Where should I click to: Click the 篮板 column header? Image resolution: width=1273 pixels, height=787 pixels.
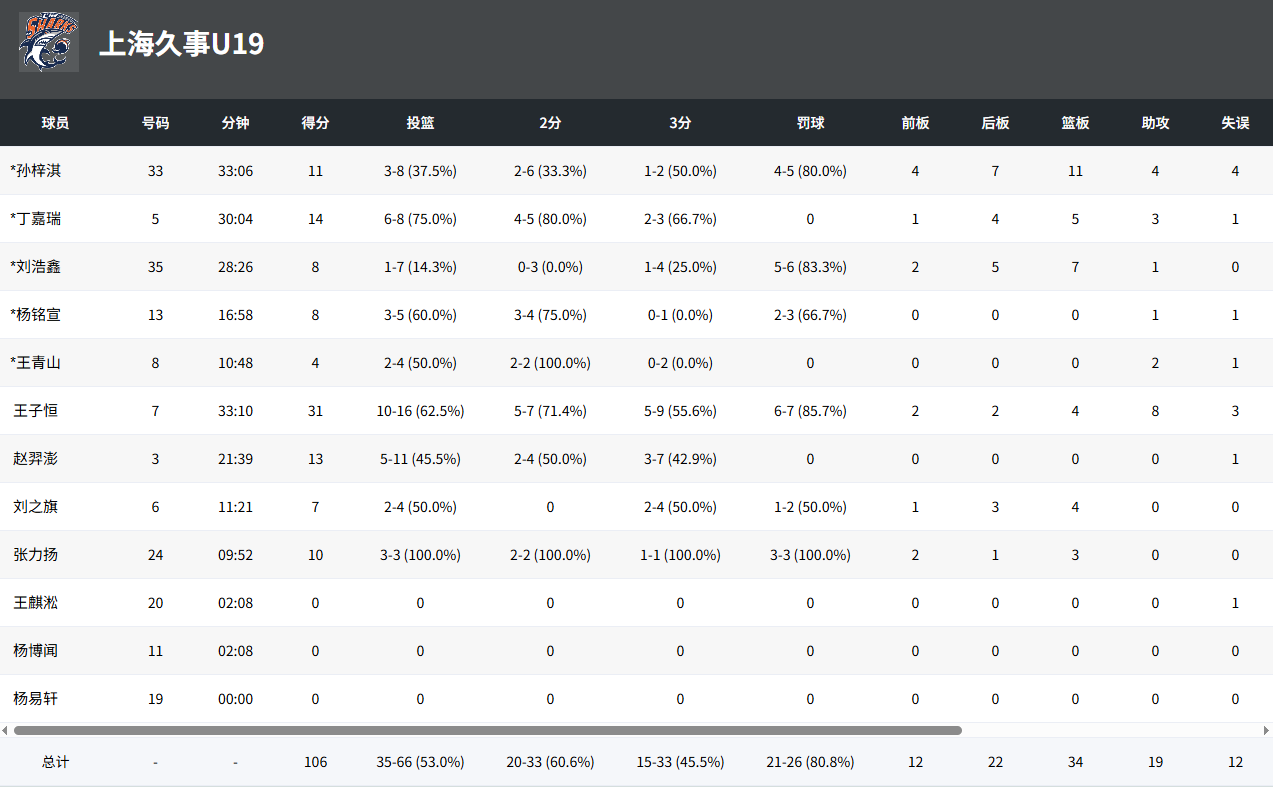pyautogui.click(x=1075, y=123)
